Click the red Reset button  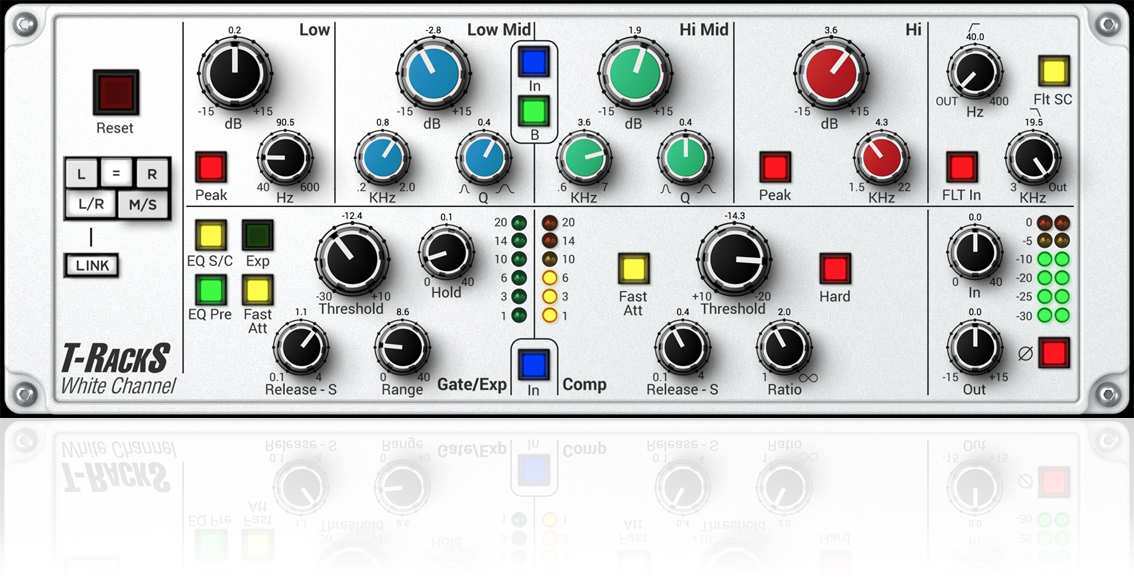[116, 92]
